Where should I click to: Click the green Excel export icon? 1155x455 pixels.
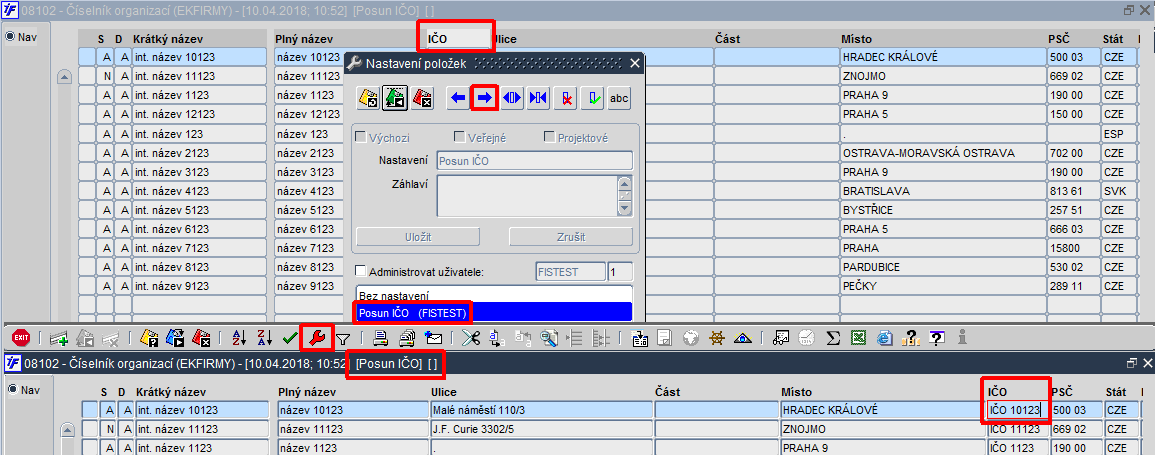[858, 338]
